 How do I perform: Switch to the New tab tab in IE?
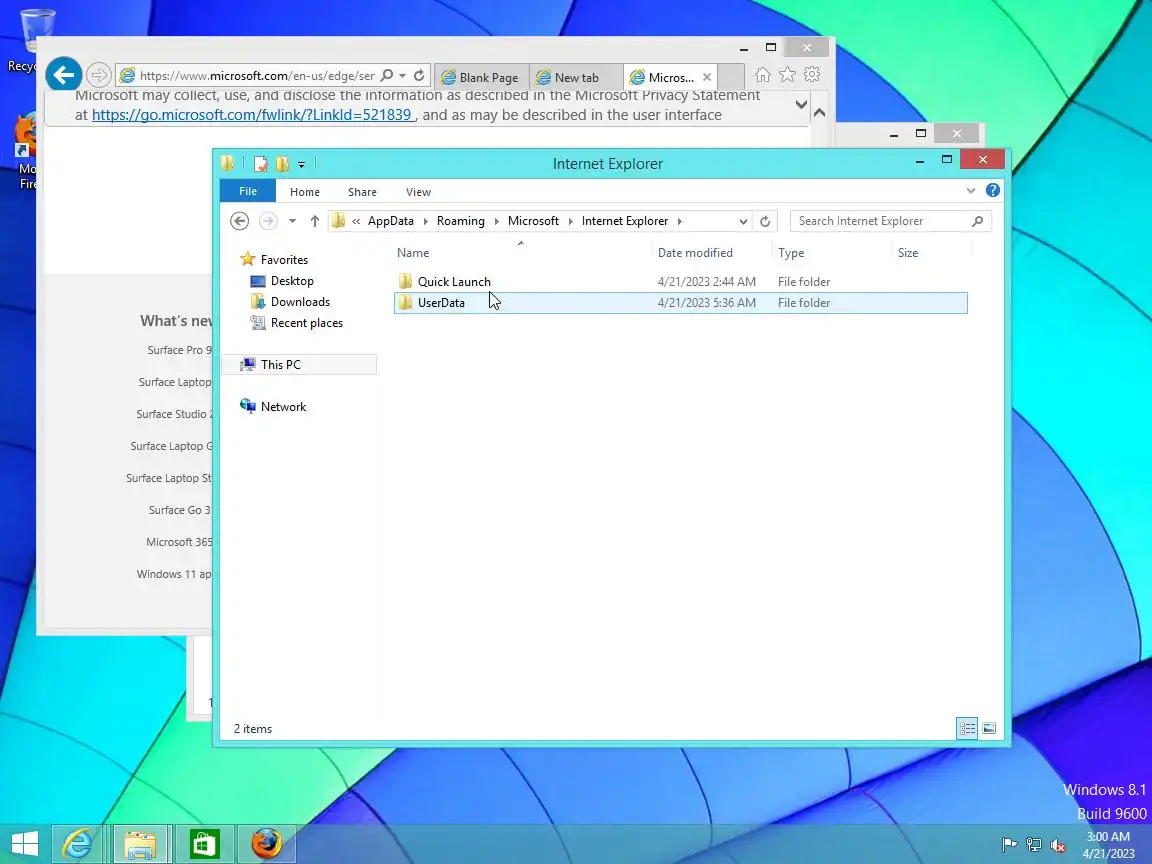point(576,77)
